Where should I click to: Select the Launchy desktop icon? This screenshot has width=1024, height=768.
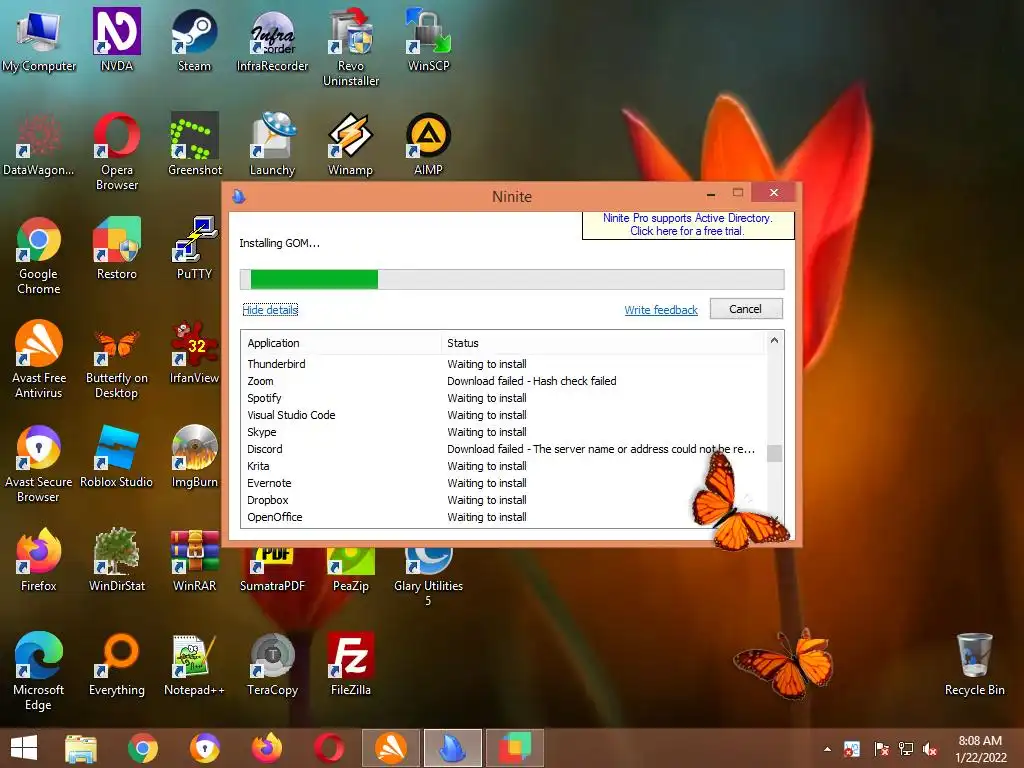click(x=272, y=144)
